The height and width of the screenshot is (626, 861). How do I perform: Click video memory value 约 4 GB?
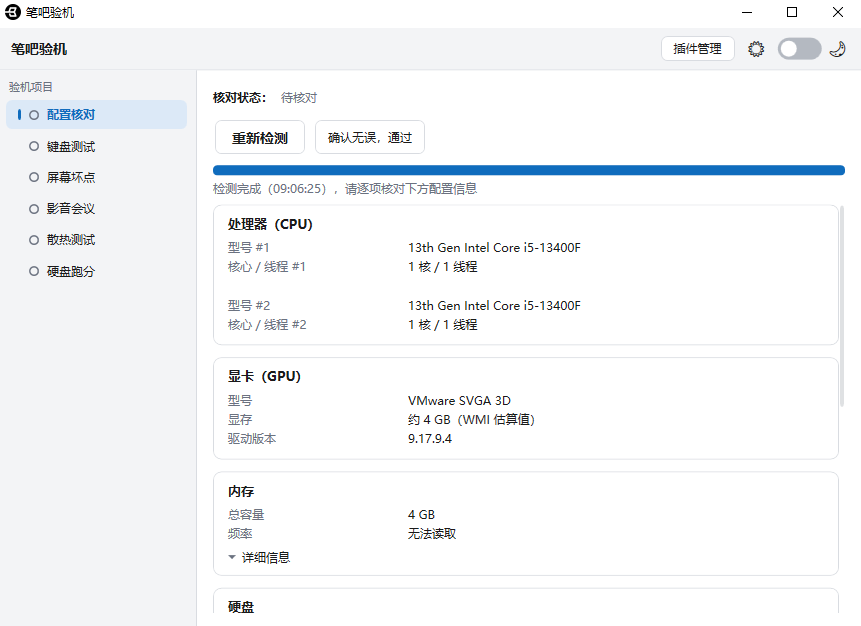pyautogui.click(x=471, y=420)
